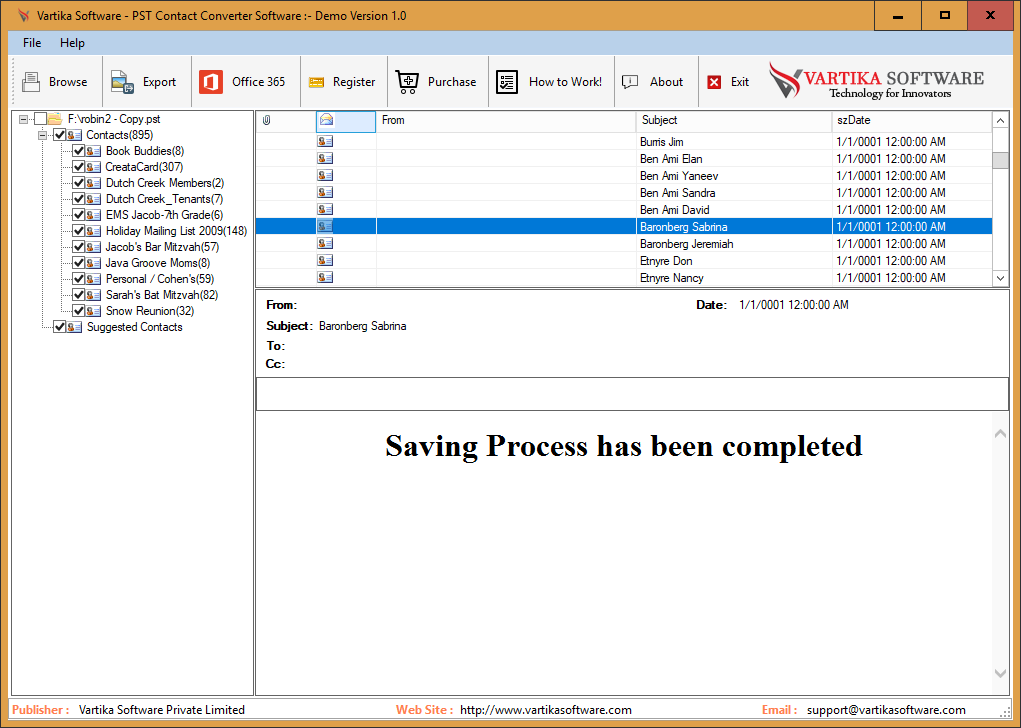Viewport: 1021px width, 728px height.
Task: Select the Java Groove Moms(8) folder
Action: [158, 263]
